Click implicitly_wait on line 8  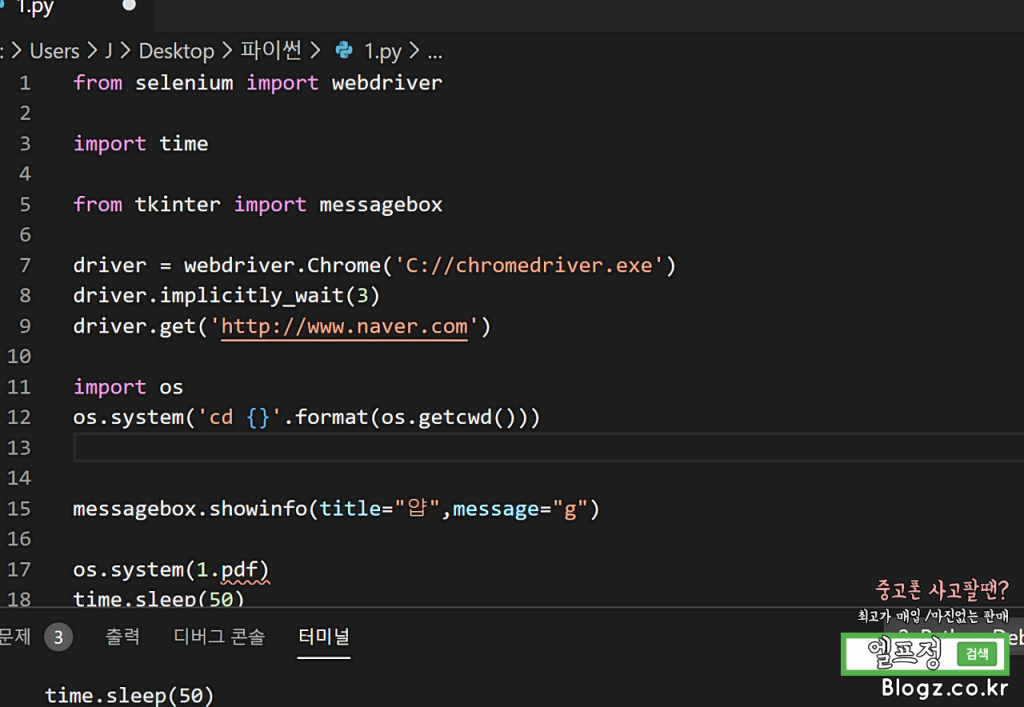tap(252, 296)
